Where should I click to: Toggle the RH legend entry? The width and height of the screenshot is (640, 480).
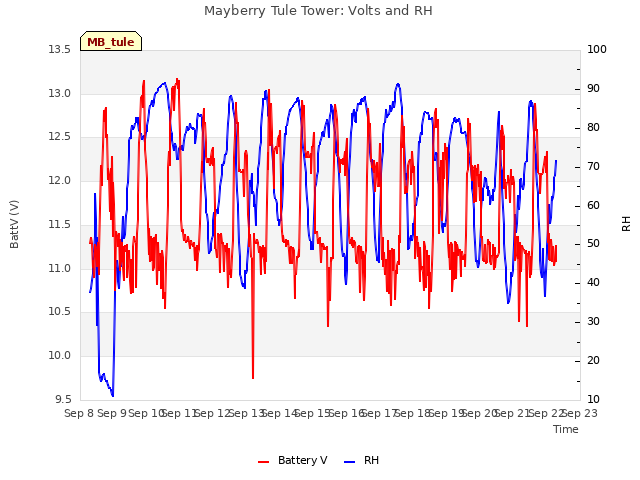pyautogui.click(x=362, y=460)
